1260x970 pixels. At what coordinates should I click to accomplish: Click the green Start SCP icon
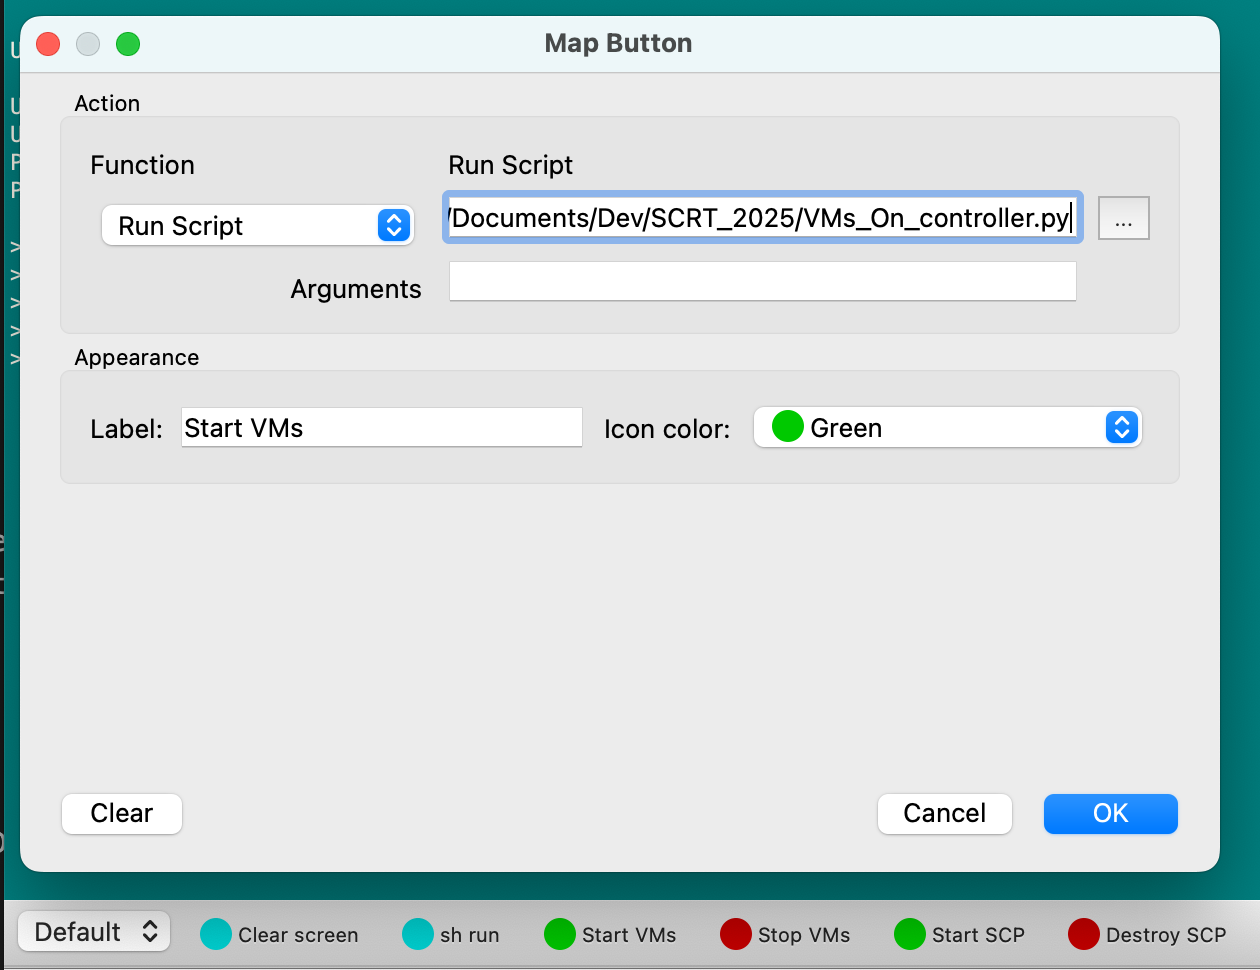(910, 935)
